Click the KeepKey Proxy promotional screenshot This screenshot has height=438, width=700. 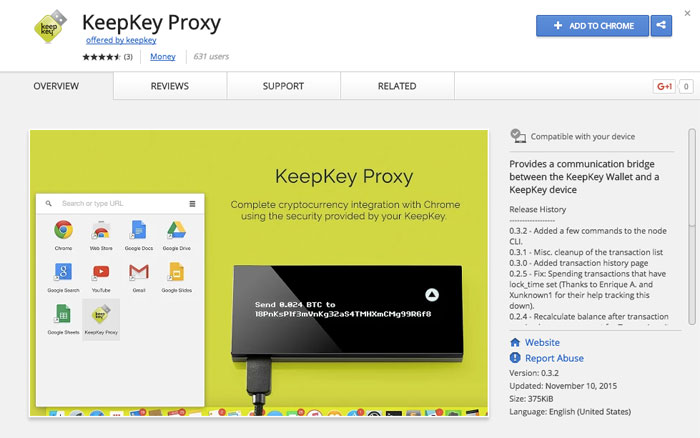pos(259,273)
